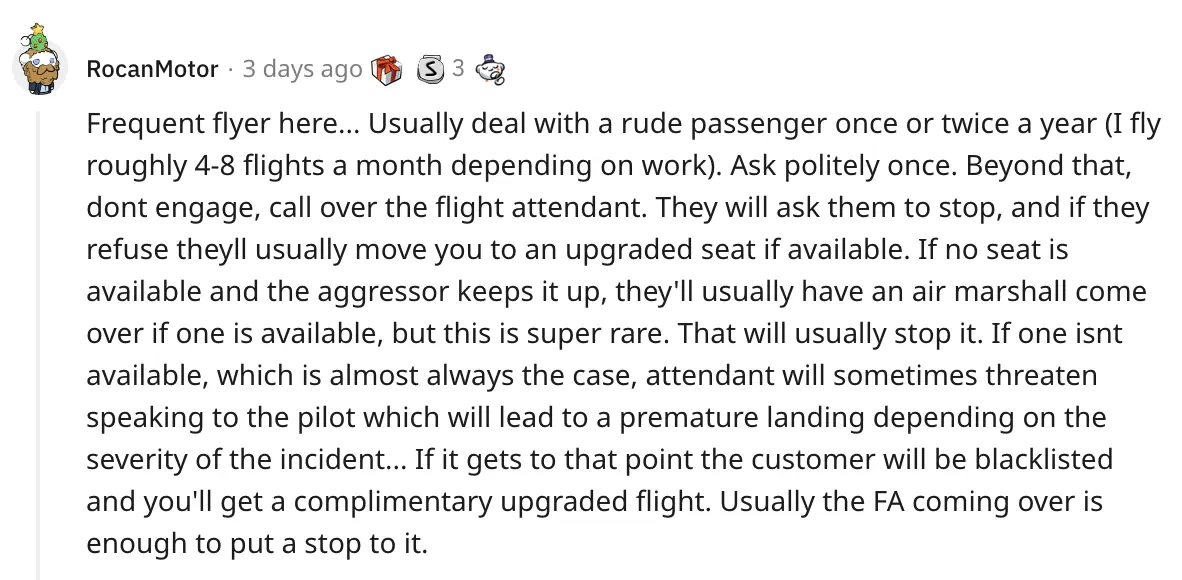
Task: Click the Silver award coin icon
Action: (x=430, y=69)
